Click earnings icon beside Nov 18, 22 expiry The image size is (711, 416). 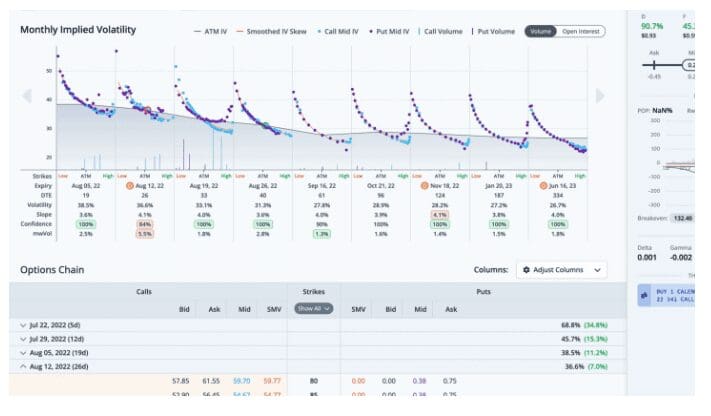[426, 186]
